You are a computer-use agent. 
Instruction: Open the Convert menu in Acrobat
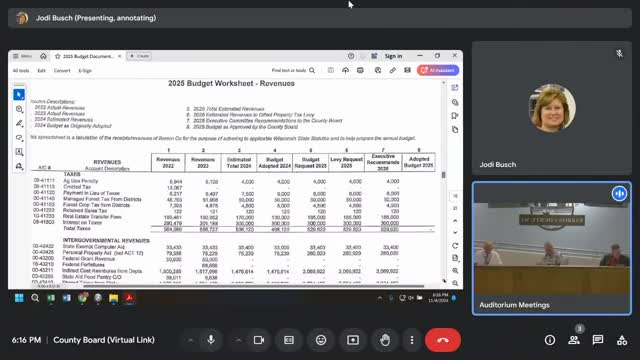point(62,71)
